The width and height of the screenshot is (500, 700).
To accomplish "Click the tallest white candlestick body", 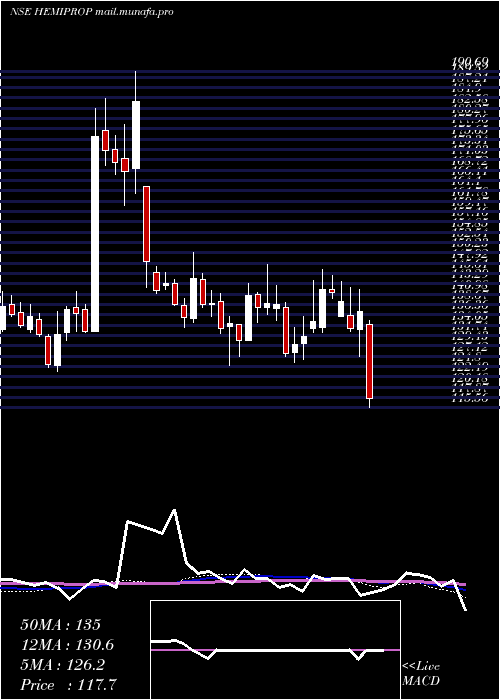I will (x=95, y=234).
